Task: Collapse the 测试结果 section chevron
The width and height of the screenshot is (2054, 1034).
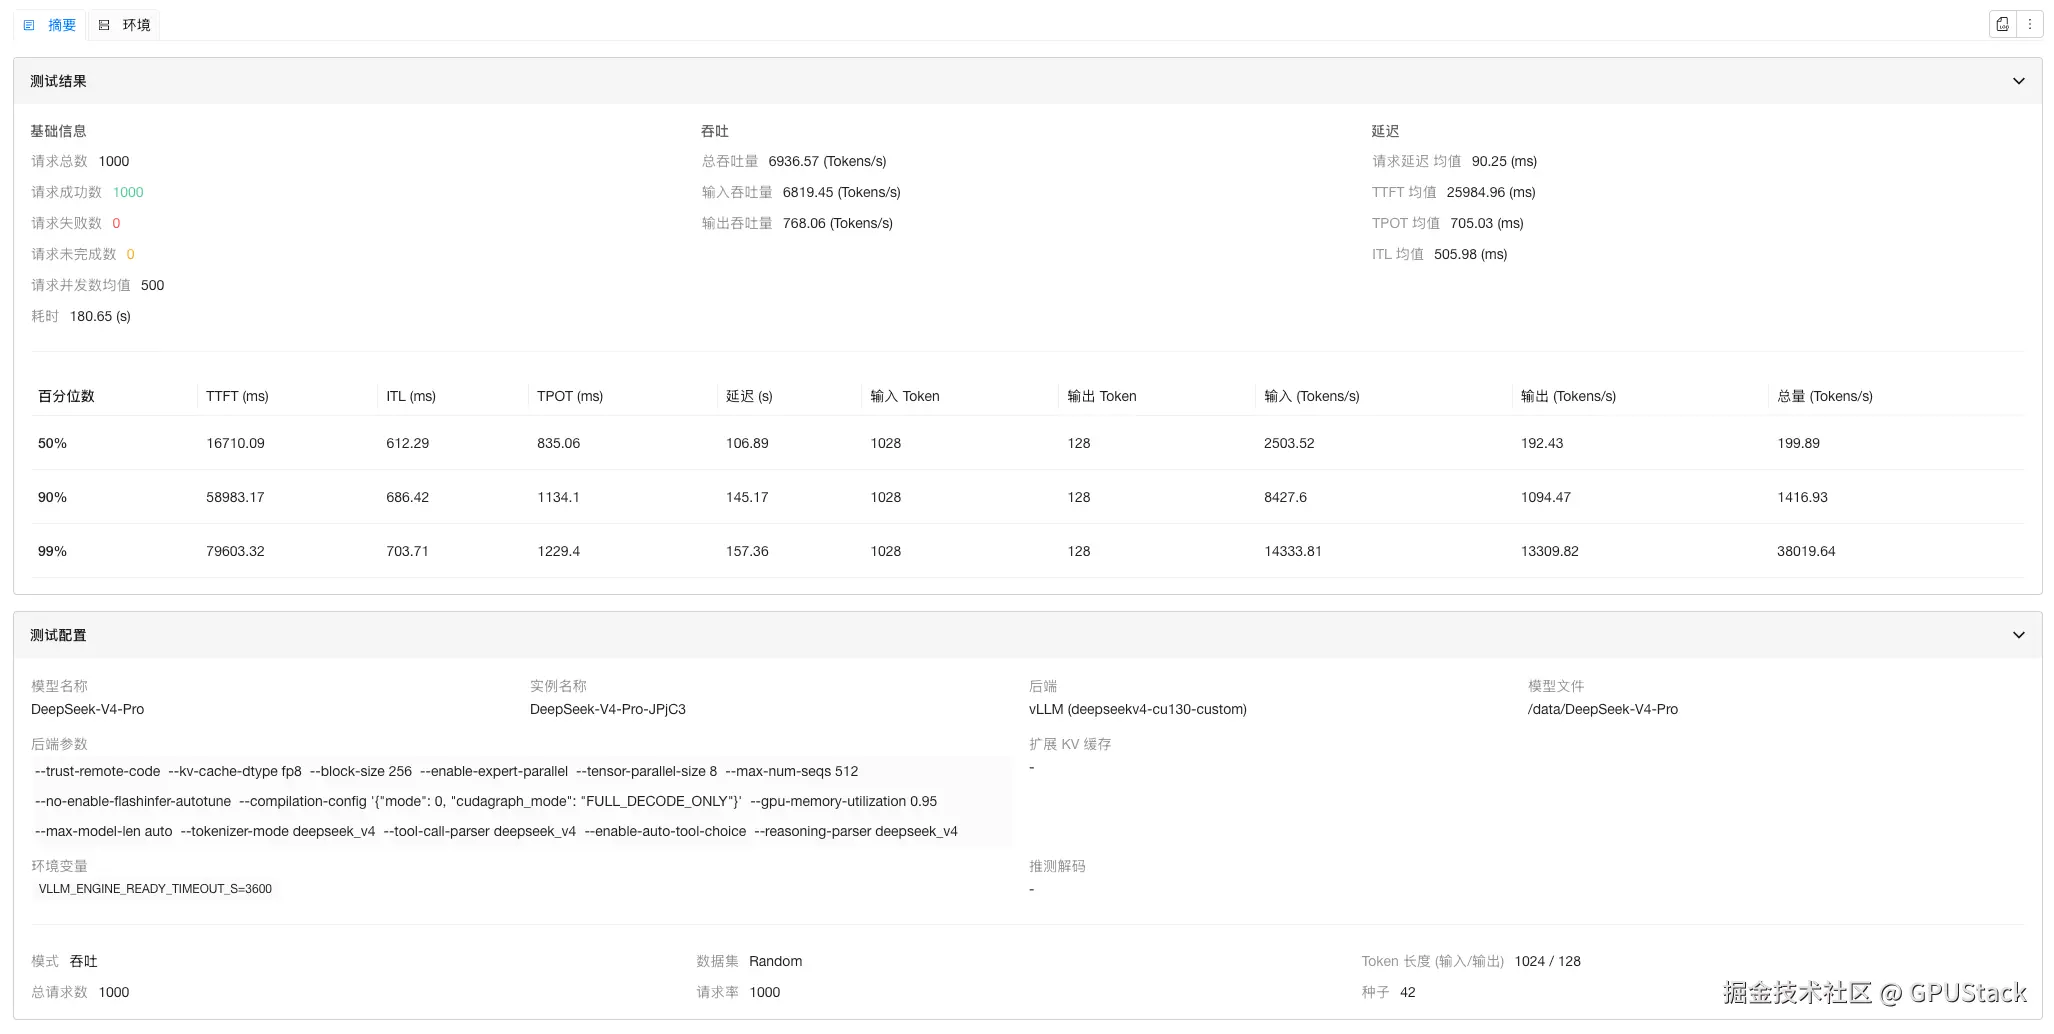Action: [x=2019, y=81]
